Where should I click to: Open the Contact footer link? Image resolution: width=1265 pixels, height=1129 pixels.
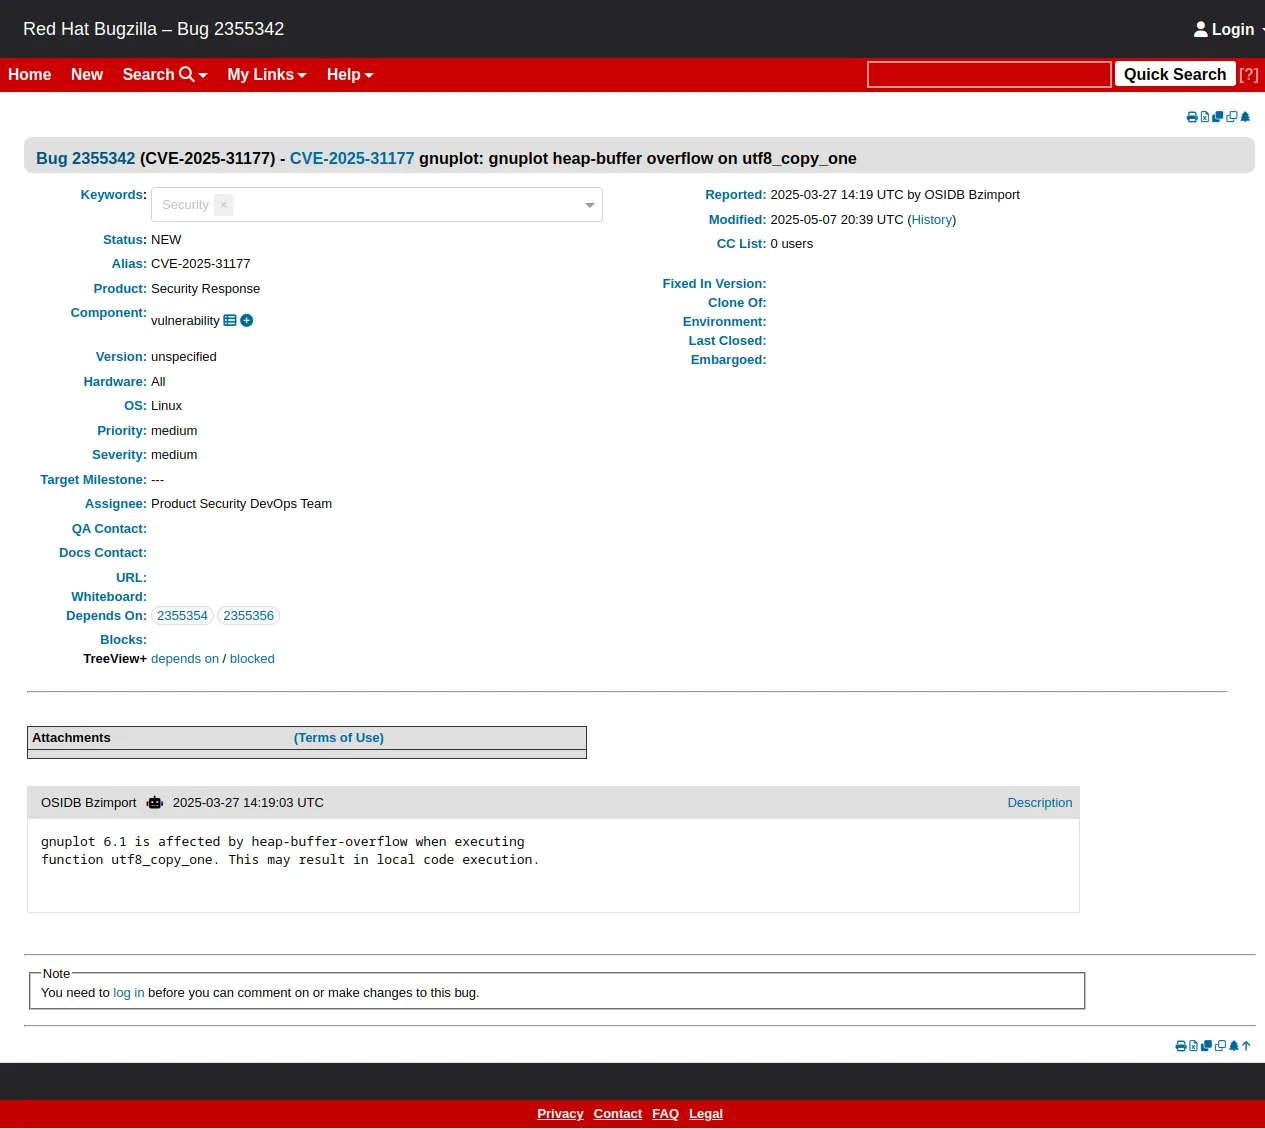point(618,1113)
